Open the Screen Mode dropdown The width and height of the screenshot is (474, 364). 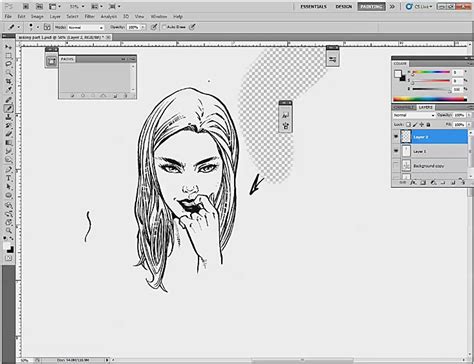point(114,6)
